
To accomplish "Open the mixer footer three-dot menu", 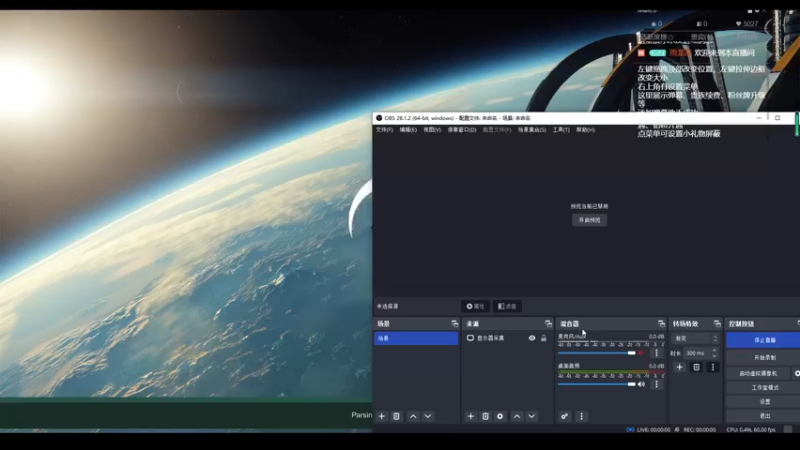I will 581,416.
